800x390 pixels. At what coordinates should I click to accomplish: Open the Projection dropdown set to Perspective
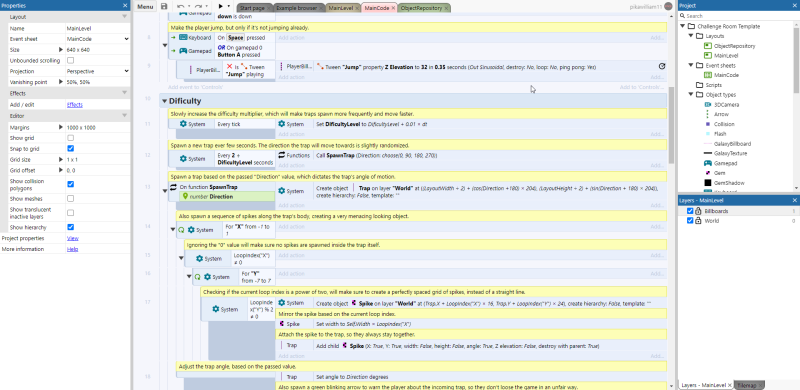coord(97,71)
